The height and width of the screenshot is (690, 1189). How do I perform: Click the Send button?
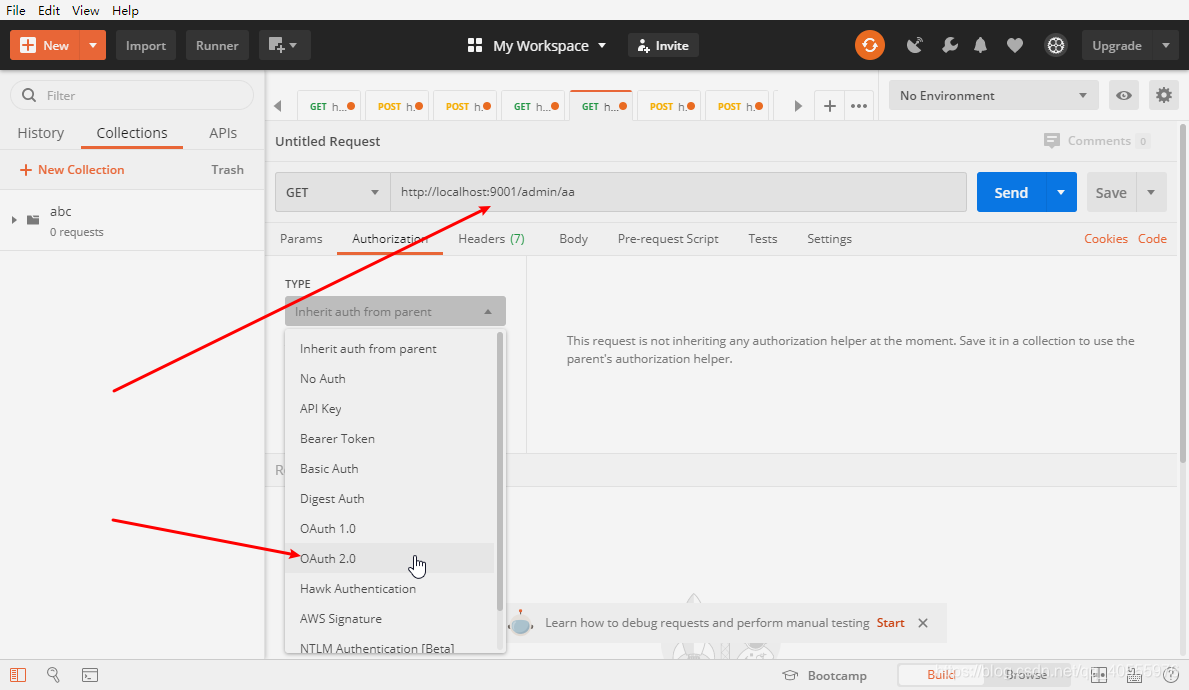point(1010,191)
